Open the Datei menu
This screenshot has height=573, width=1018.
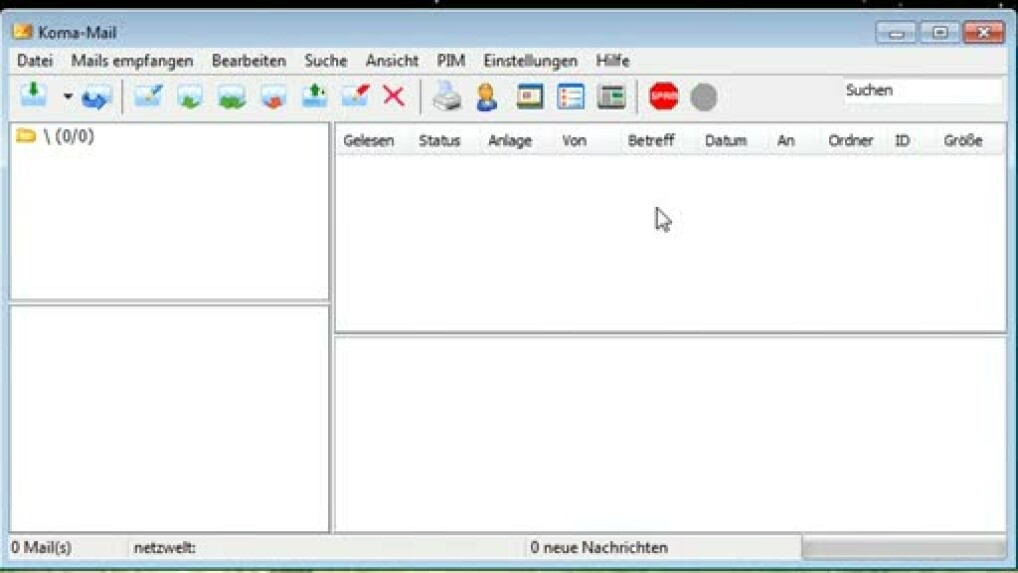click(35, 61)
